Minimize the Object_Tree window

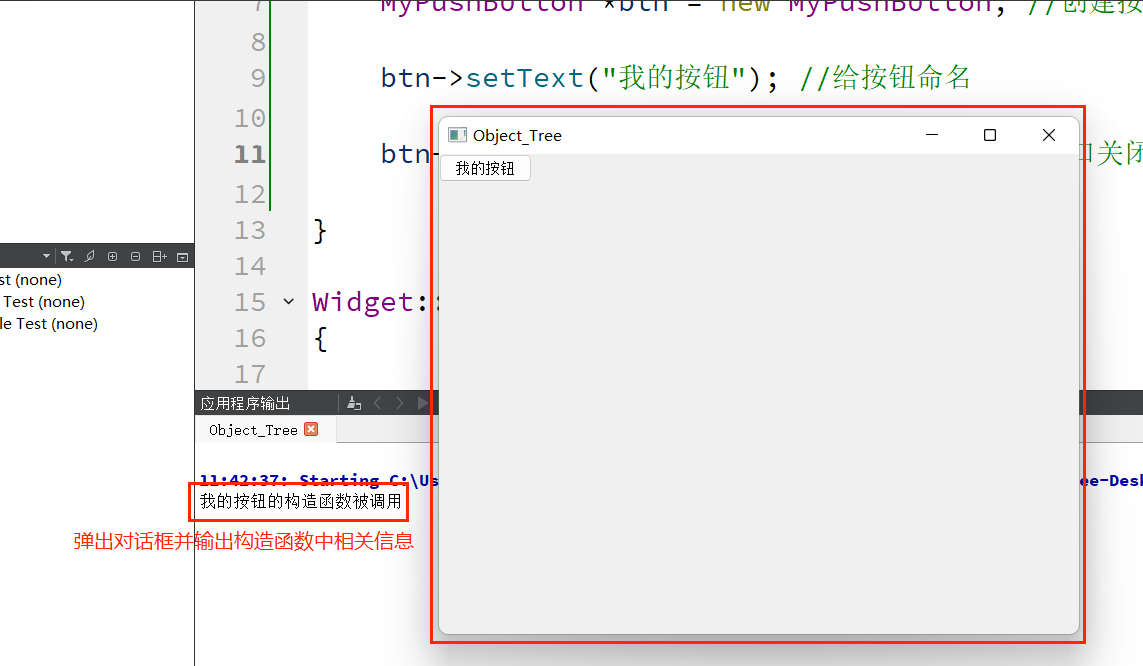pos(932,135)
